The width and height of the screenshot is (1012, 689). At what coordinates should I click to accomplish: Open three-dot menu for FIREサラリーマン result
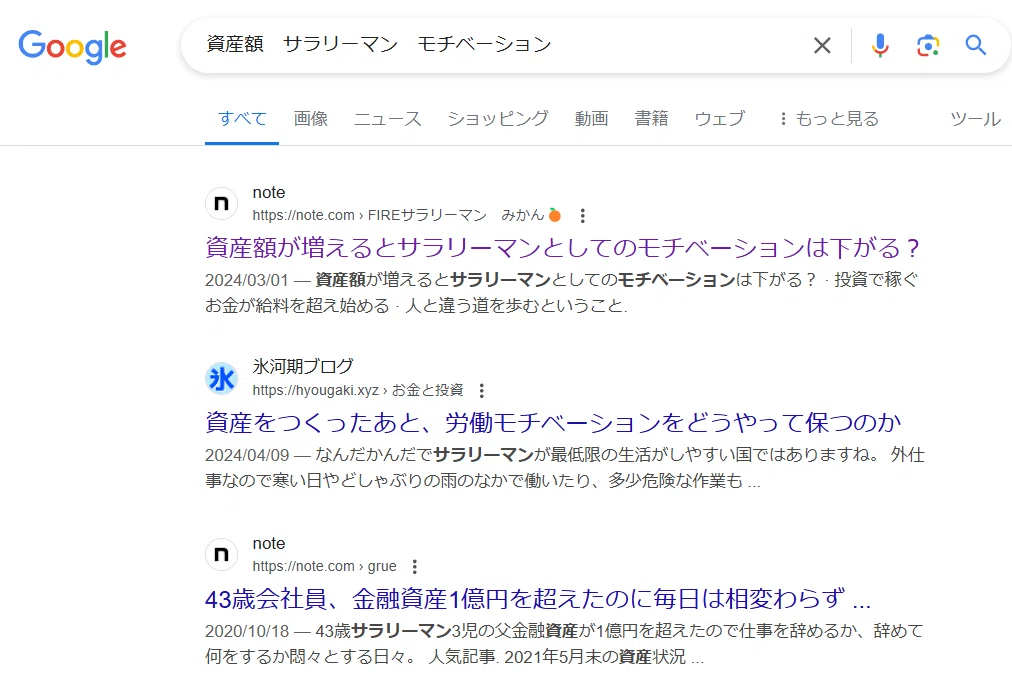(582, 215)
